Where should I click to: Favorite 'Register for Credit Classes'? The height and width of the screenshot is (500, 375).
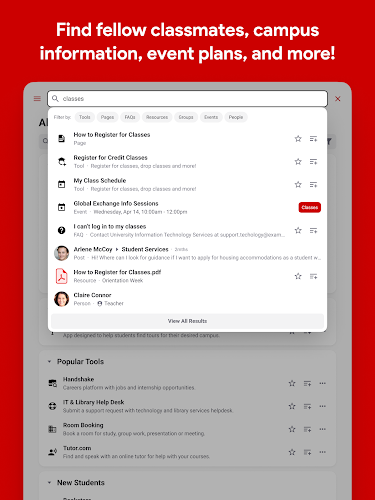coord(298,162)
